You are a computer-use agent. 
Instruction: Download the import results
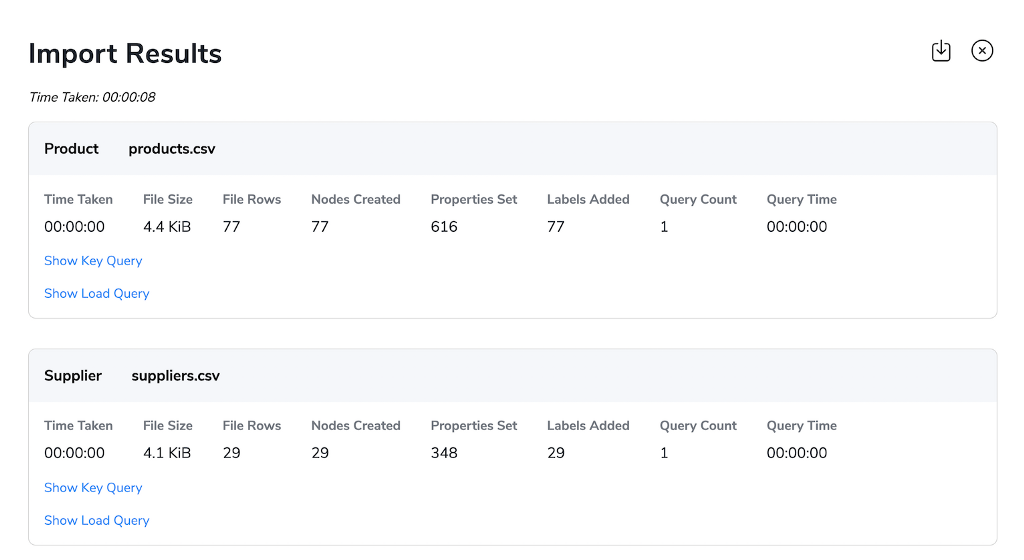(940, 51)
